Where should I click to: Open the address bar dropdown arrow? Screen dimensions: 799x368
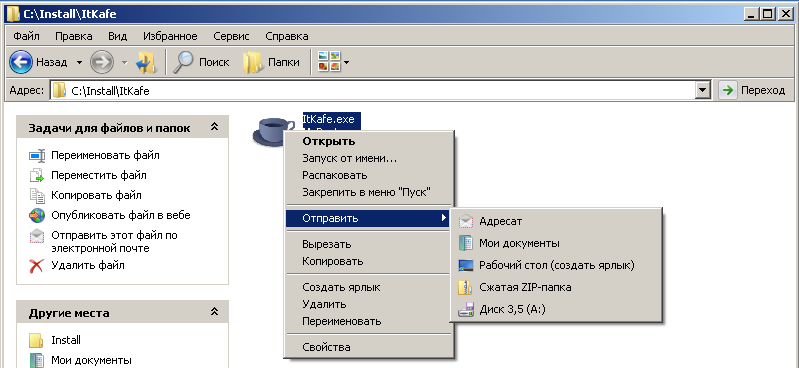click(703, 90)
